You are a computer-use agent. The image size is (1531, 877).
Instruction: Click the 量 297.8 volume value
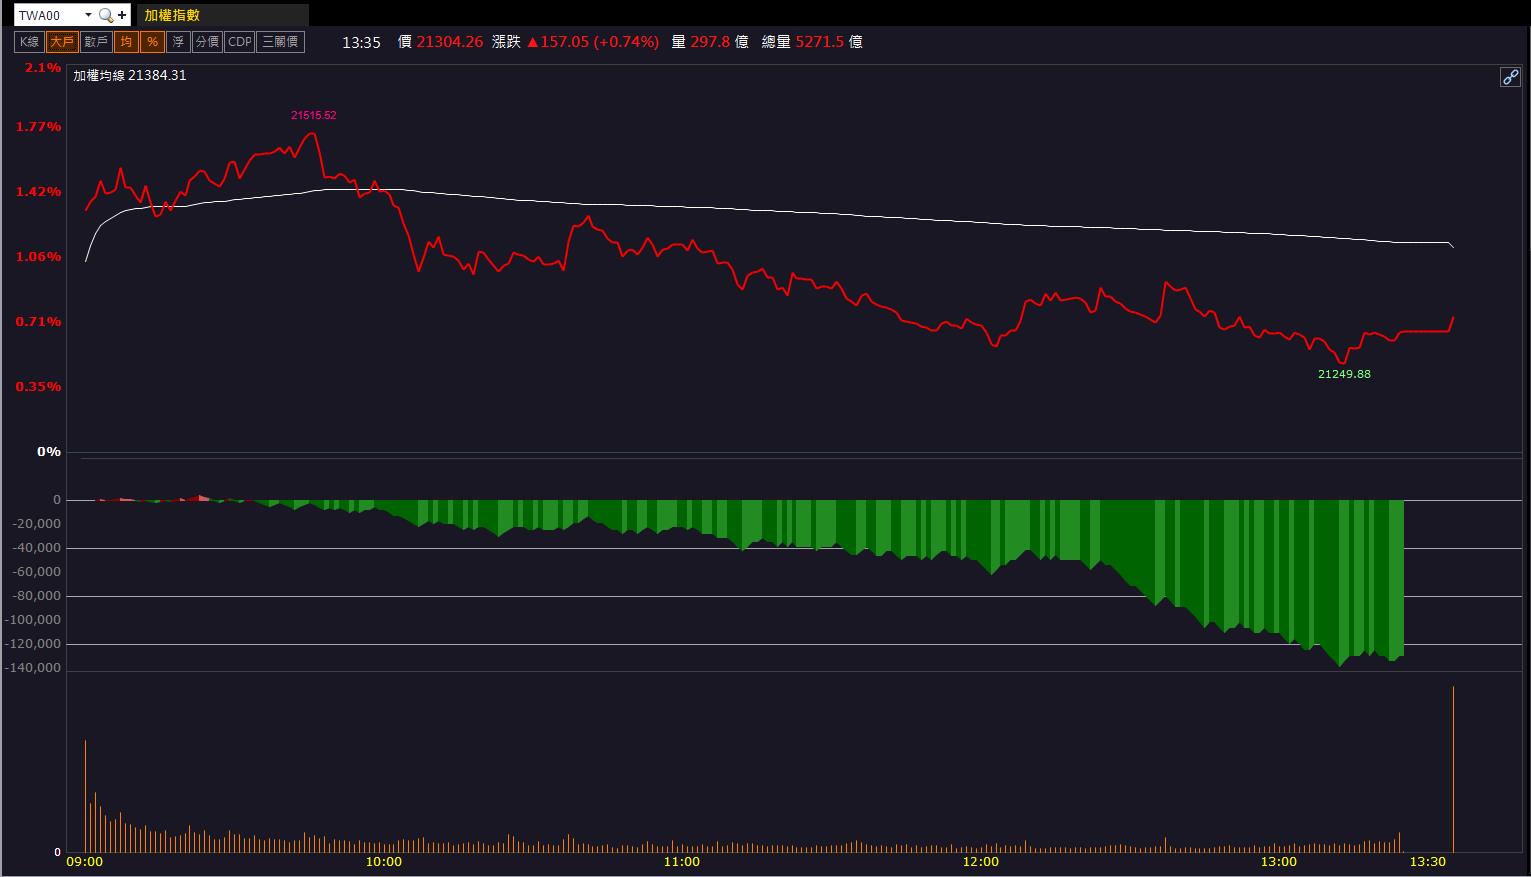pos(710,42)
